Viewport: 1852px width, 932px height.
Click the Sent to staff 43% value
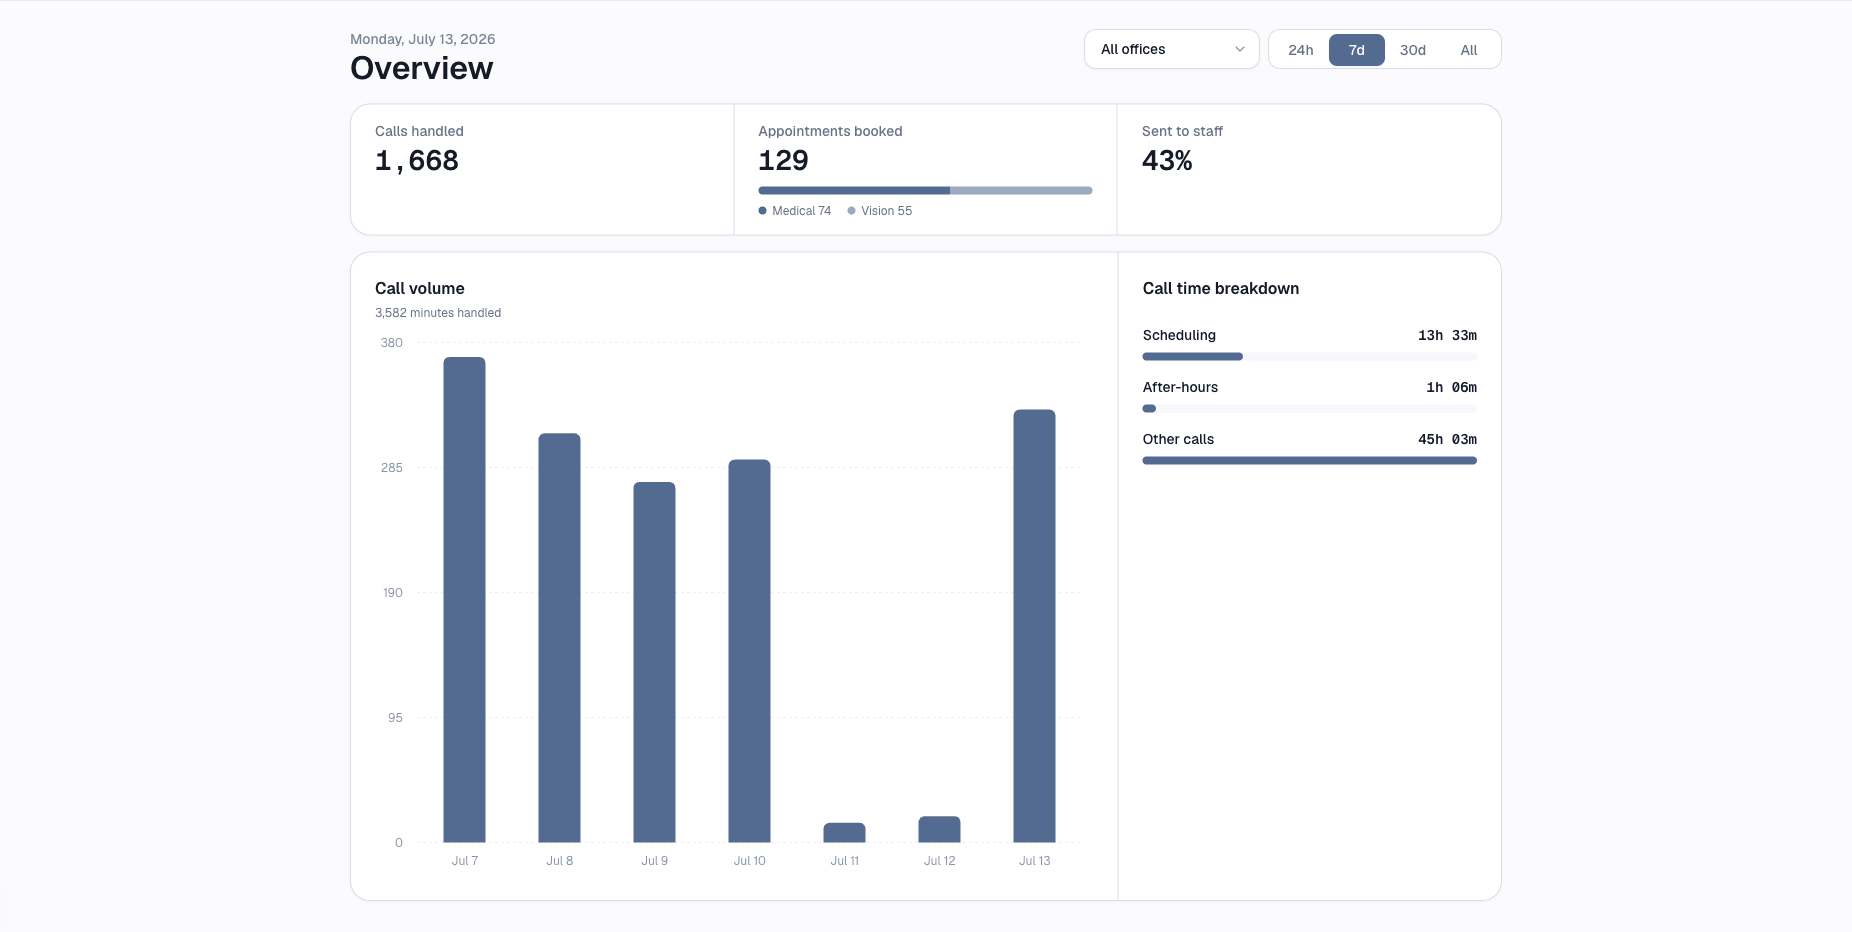(x=1167, y=160)
